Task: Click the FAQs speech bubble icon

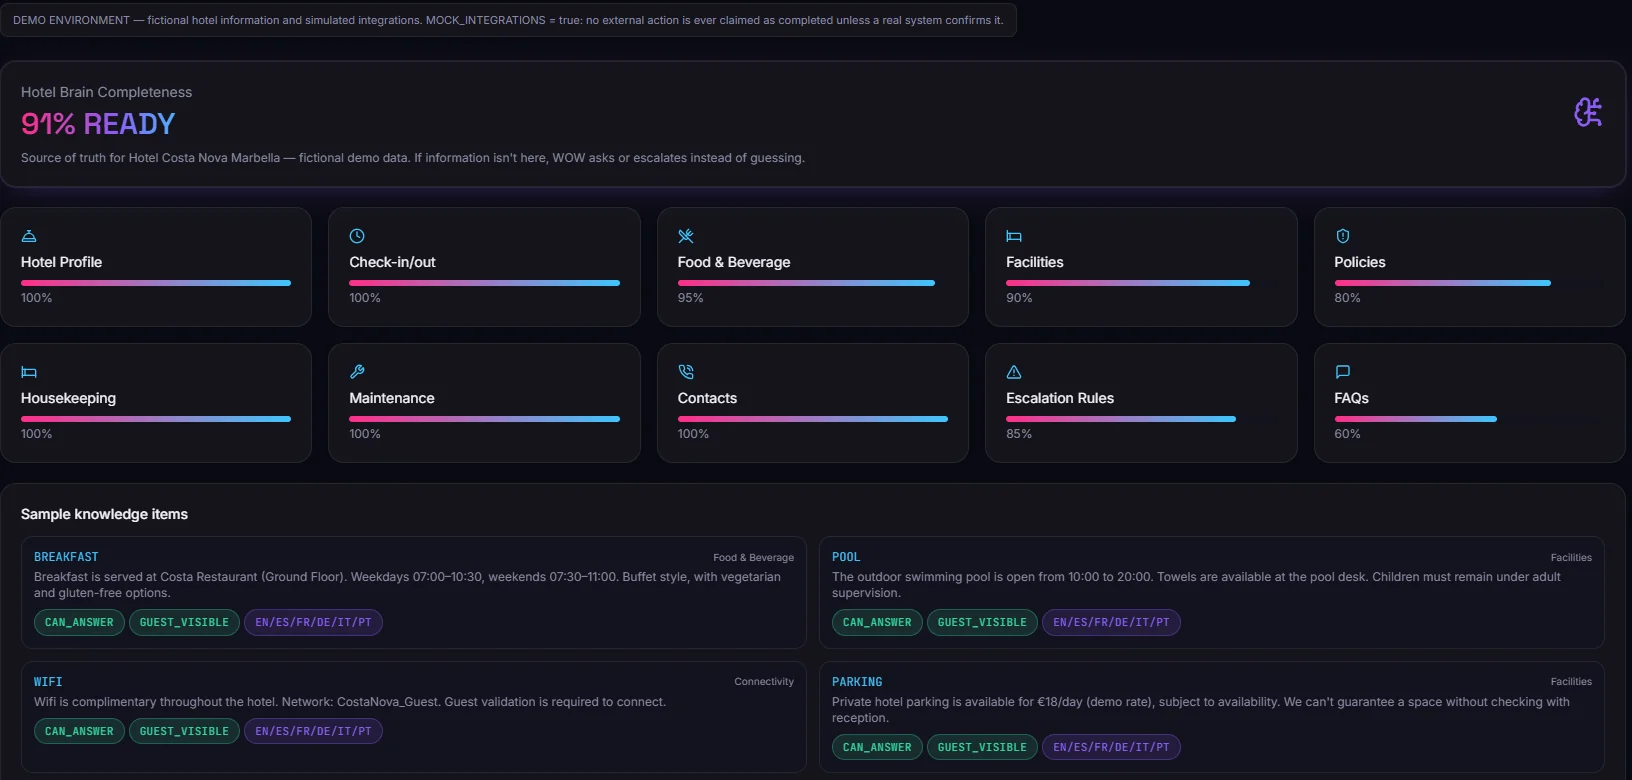Action: pyautogui.click(x=1343, y=372)
